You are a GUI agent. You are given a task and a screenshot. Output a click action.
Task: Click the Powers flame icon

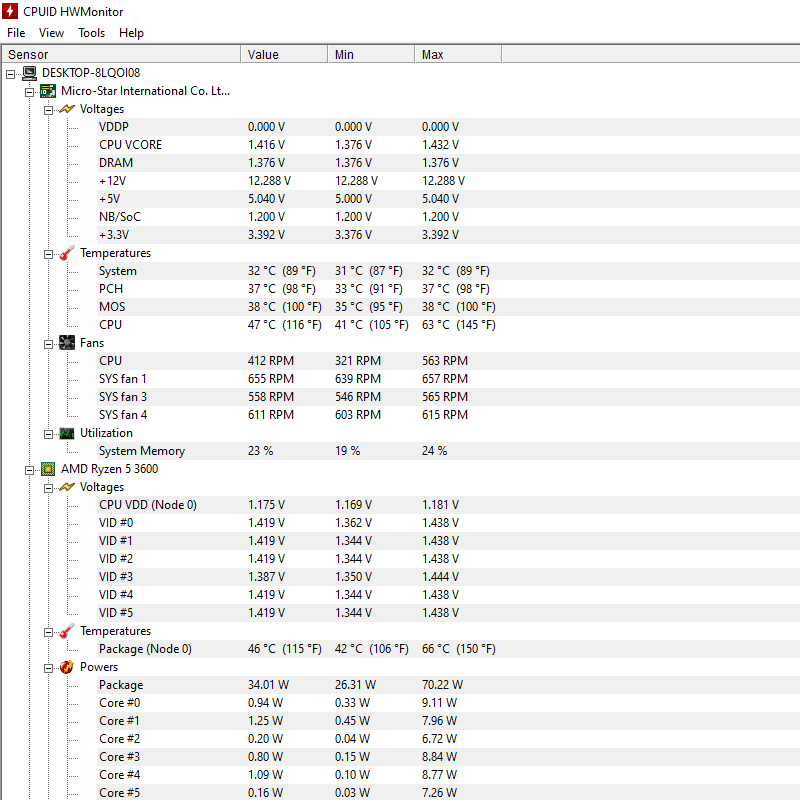click(x=67, y=667)
